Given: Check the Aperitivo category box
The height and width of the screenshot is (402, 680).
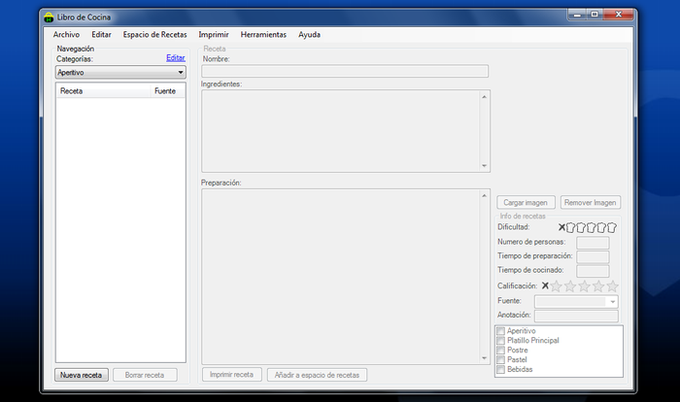Looking at the screenshot, I should 500,331.
